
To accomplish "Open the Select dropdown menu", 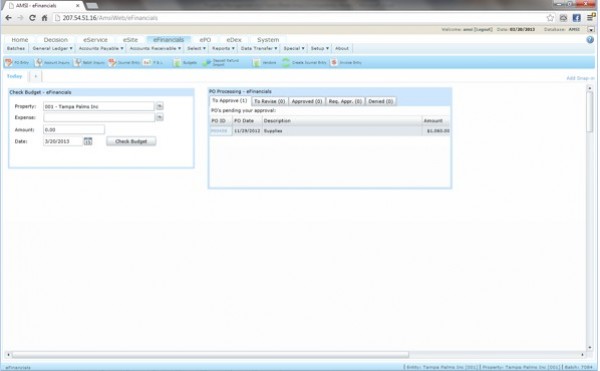I will click(x=196, y=49).
